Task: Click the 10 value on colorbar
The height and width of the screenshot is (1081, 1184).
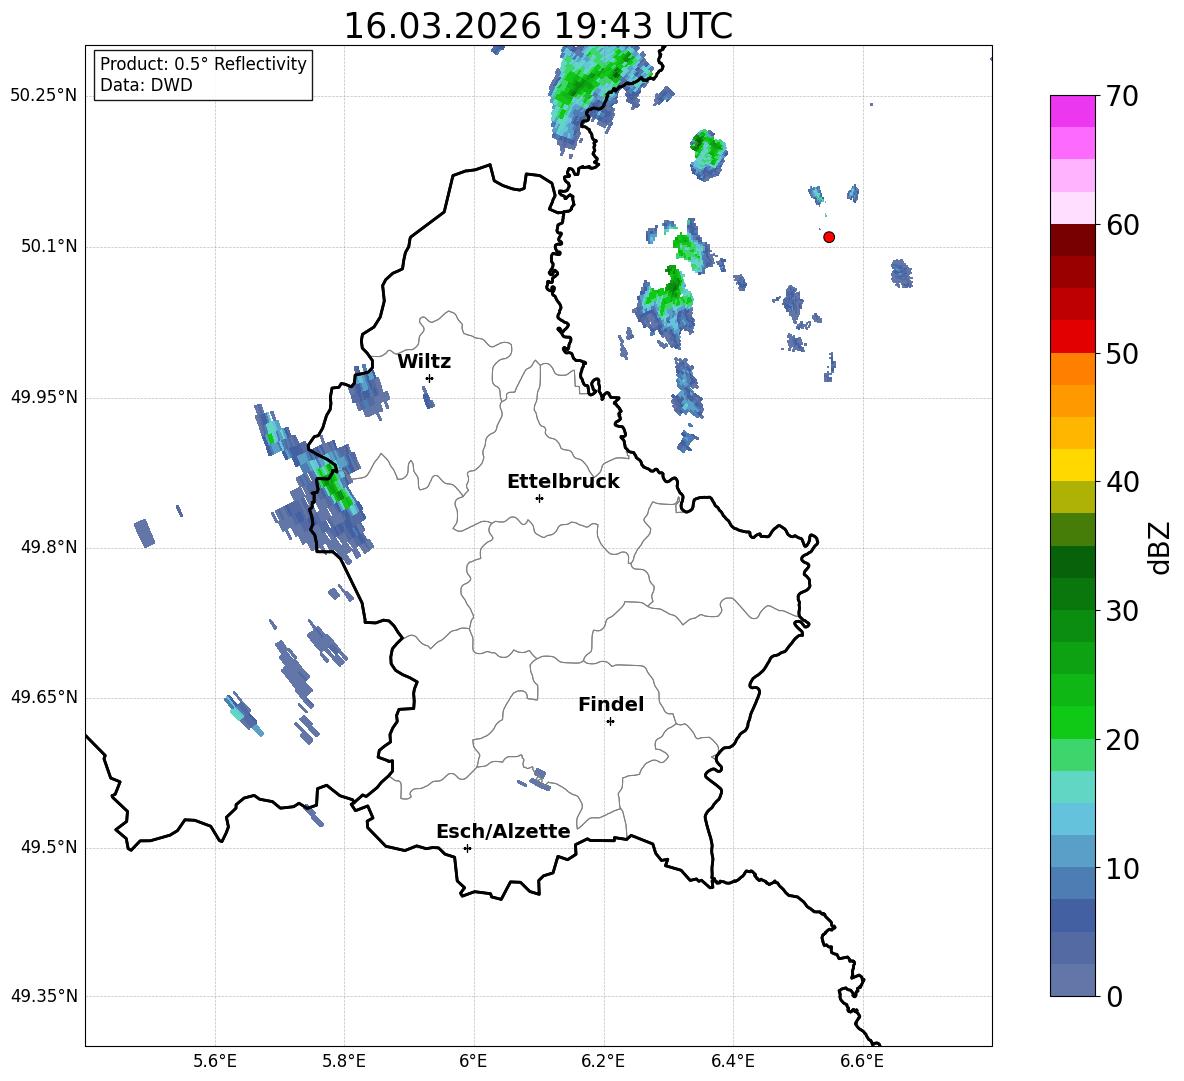Action: pyautogui.click(x=1122, y=868)
